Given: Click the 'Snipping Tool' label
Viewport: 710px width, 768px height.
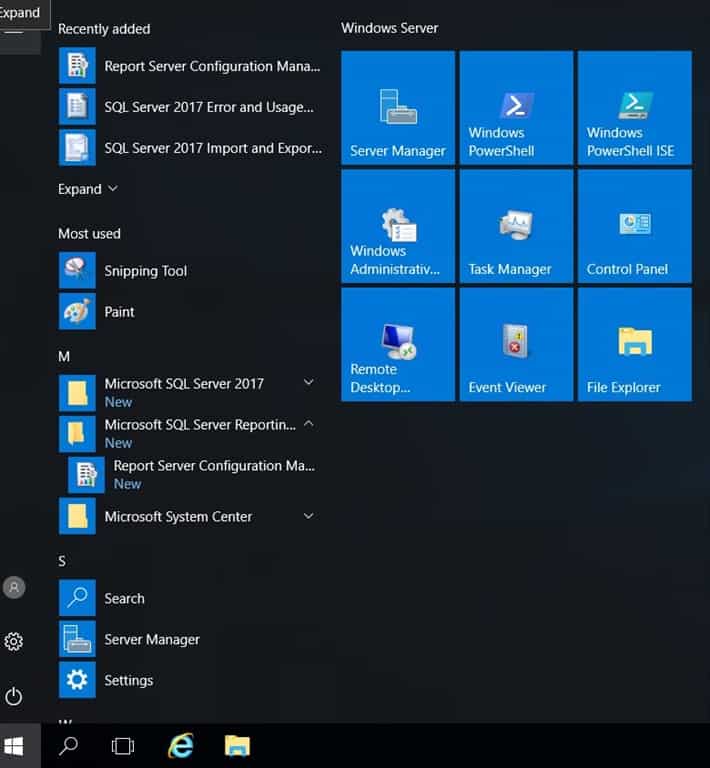Looking at the screenshot, I should coord(145,271).
